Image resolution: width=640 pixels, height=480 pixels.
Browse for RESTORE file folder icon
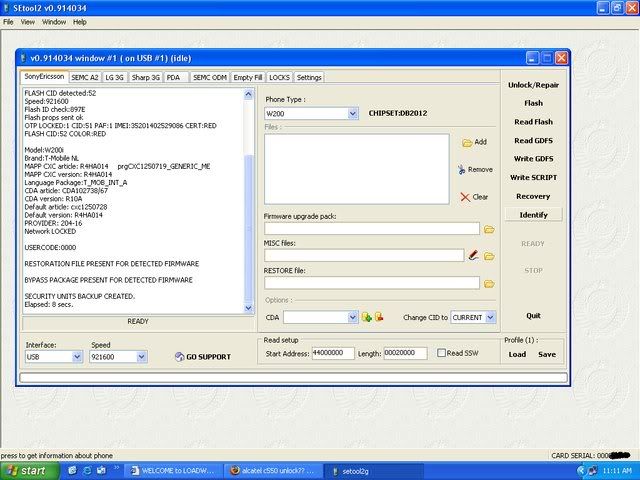pos(489,284)
